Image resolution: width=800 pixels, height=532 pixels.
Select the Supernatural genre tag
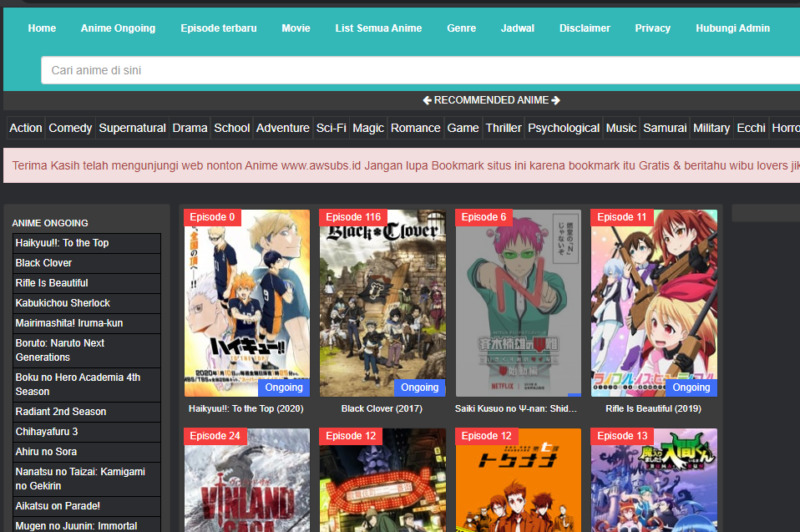pyautogui.click(x=132, y=128)
